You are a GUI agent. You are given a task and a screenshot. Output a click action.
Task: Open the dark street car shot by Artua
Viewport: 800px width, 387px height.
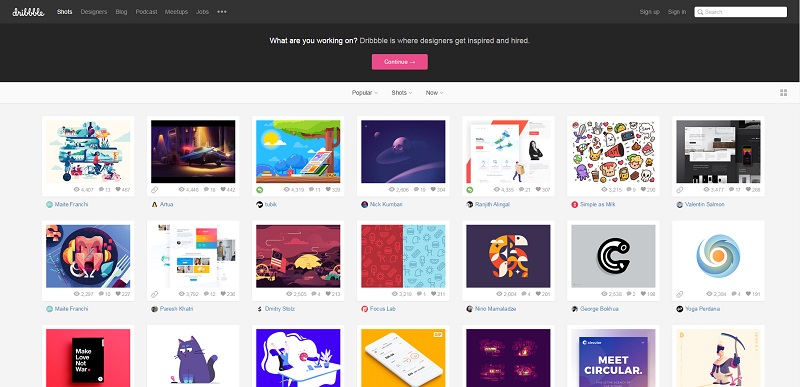tap(193, 151)
